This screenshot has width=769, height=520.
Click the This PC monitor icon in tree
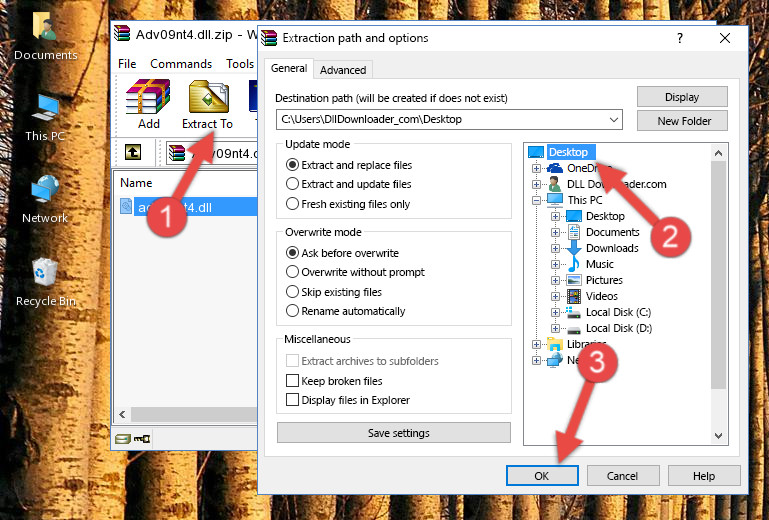(555, 200)
